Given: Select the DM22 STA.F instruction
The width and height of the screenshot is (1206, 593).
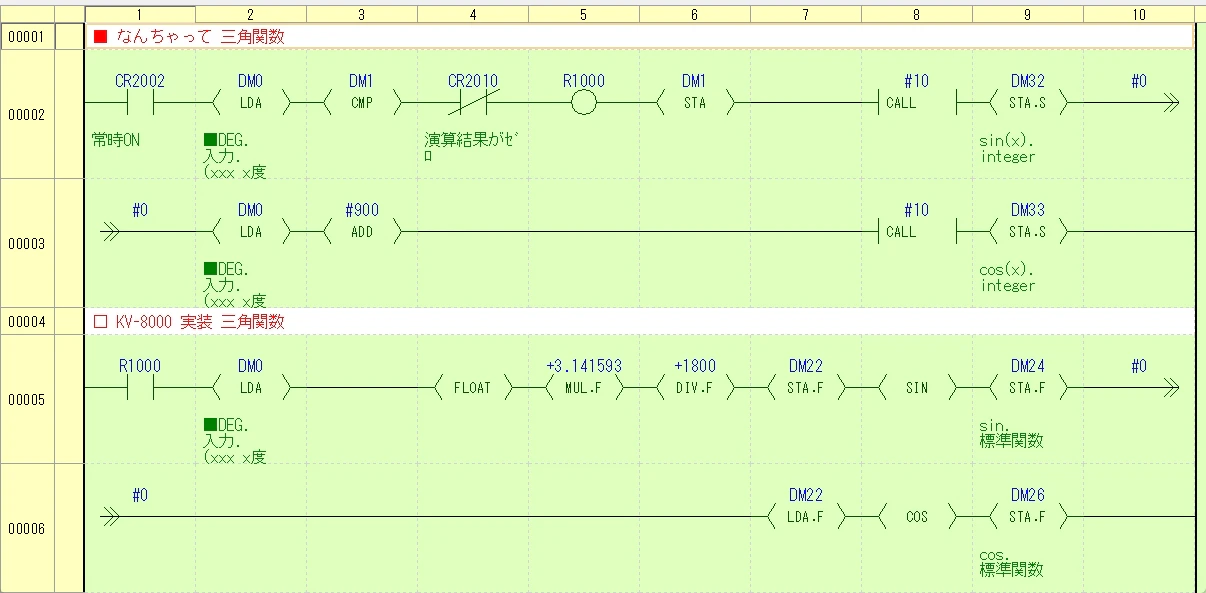Looking at the screenshot, I should (806, 388).
